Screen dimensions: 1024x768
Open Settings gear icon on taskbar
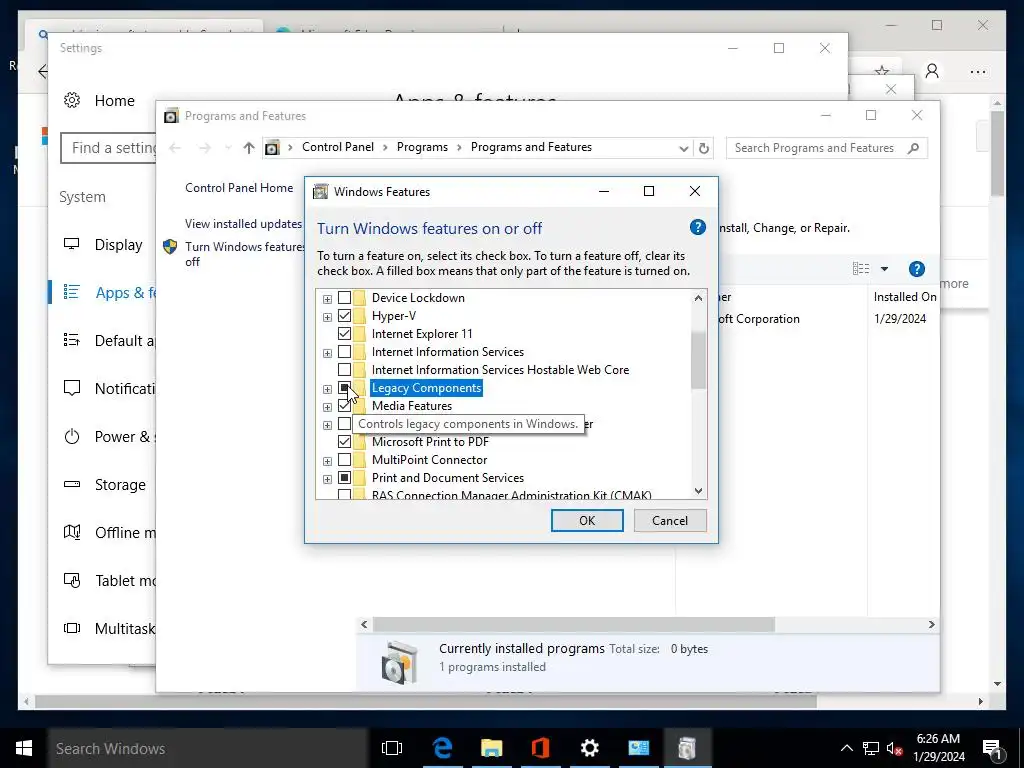point(589,748)
